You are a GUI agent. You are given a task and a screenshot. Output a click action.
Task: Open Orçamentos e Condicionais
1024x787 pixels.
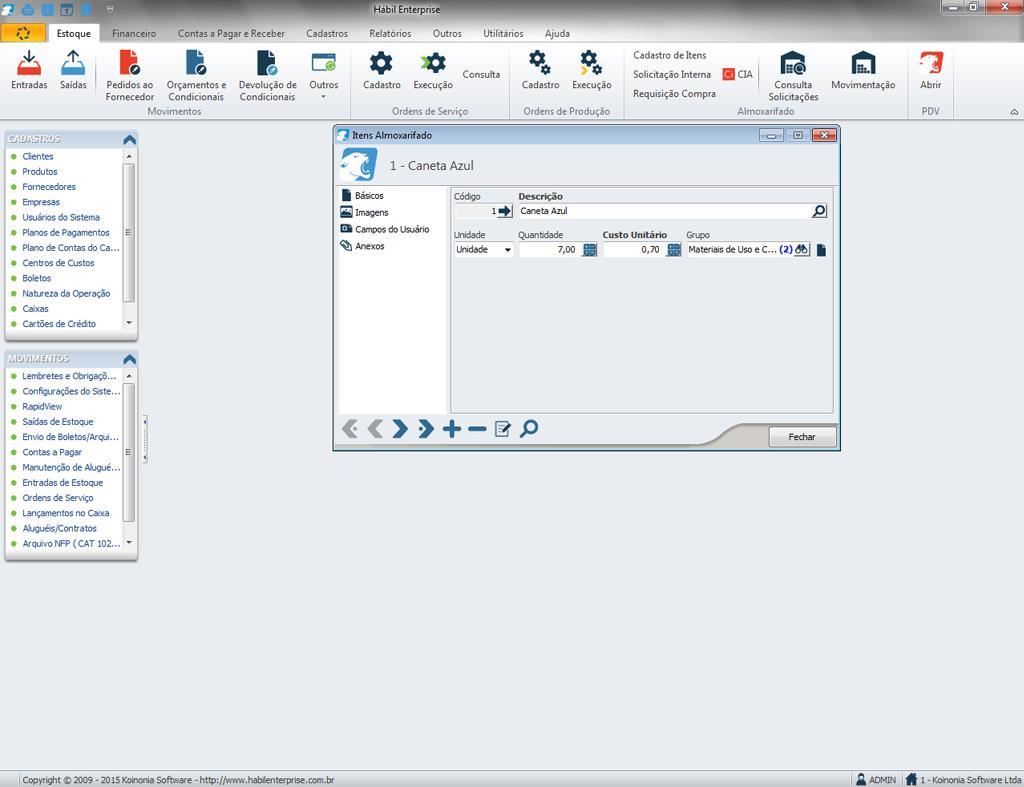[x=196, y=76]
